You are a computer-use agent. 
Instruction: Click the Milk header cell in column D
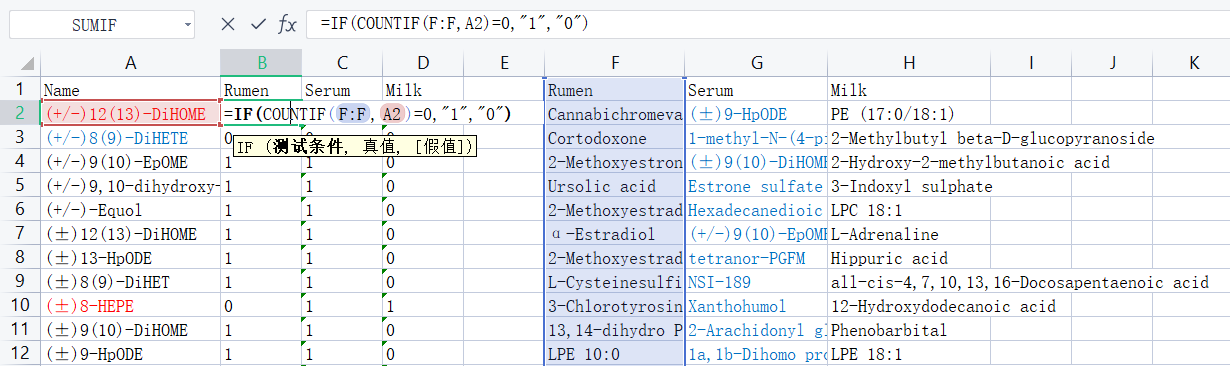point(422,90)
